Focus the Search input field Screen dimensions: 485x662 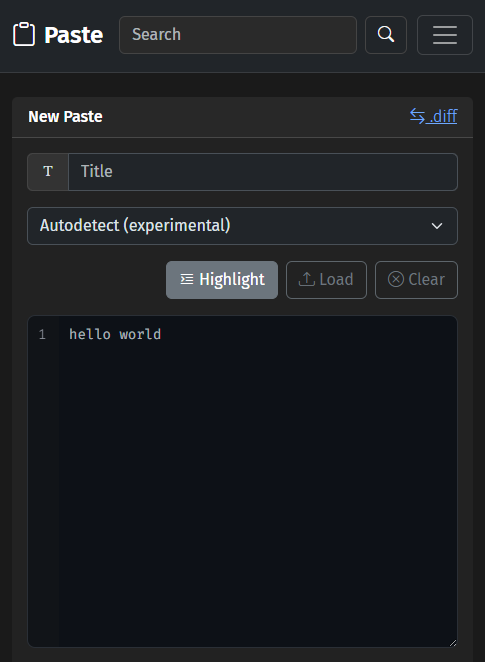tap(238, 35)
